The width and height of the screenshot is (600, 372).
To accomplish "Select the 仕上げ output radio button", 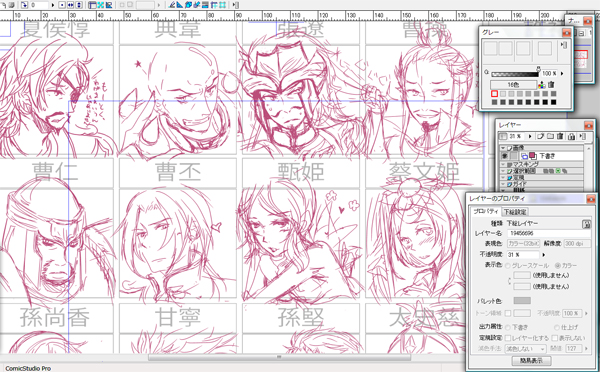I will [557, 327].
